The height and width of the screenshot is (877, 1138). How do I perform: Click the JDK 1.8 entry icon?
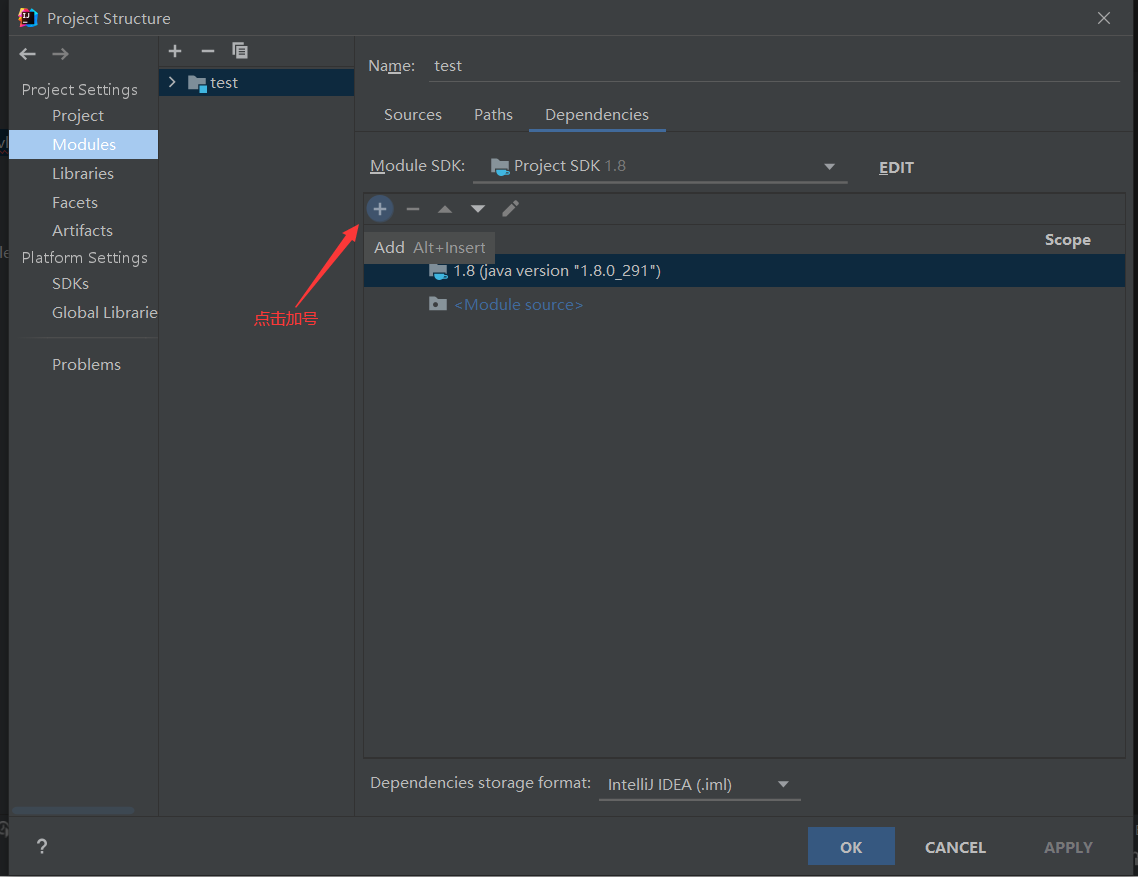pyautogui.click(x=438, y=272)
